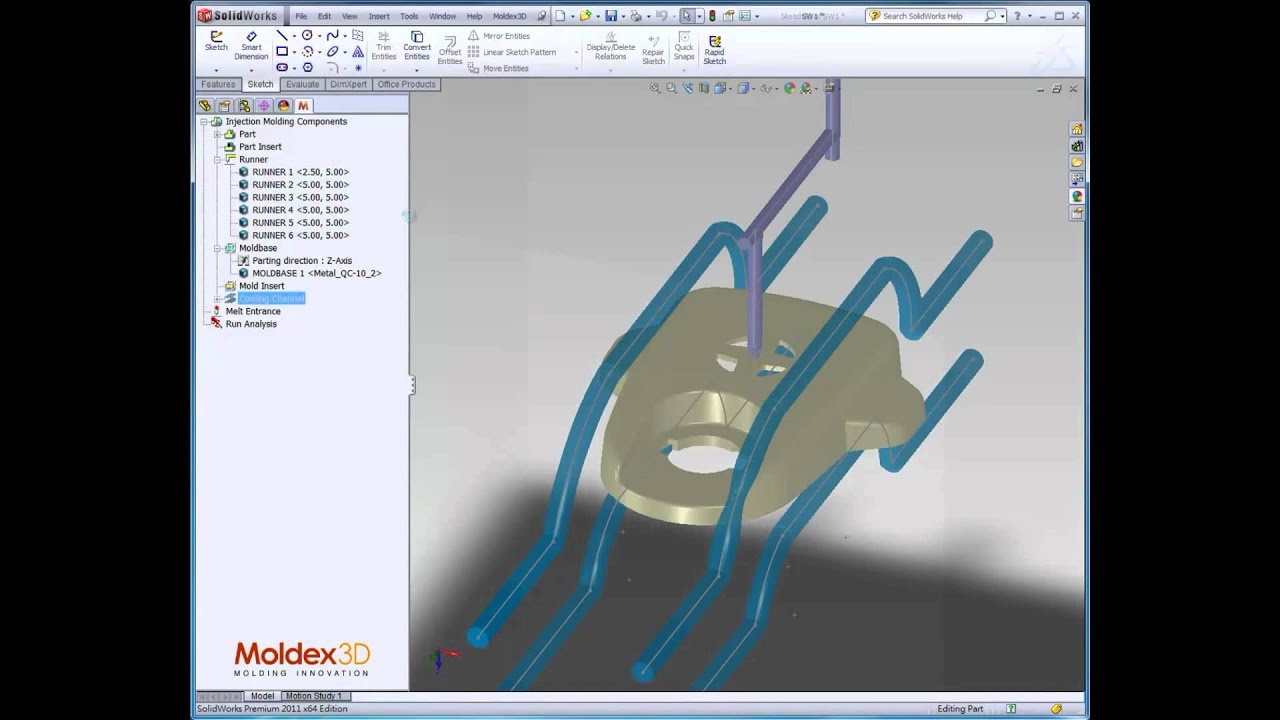Open the Moldex3D manager tab icon
1280x720 pixels.
303,105
